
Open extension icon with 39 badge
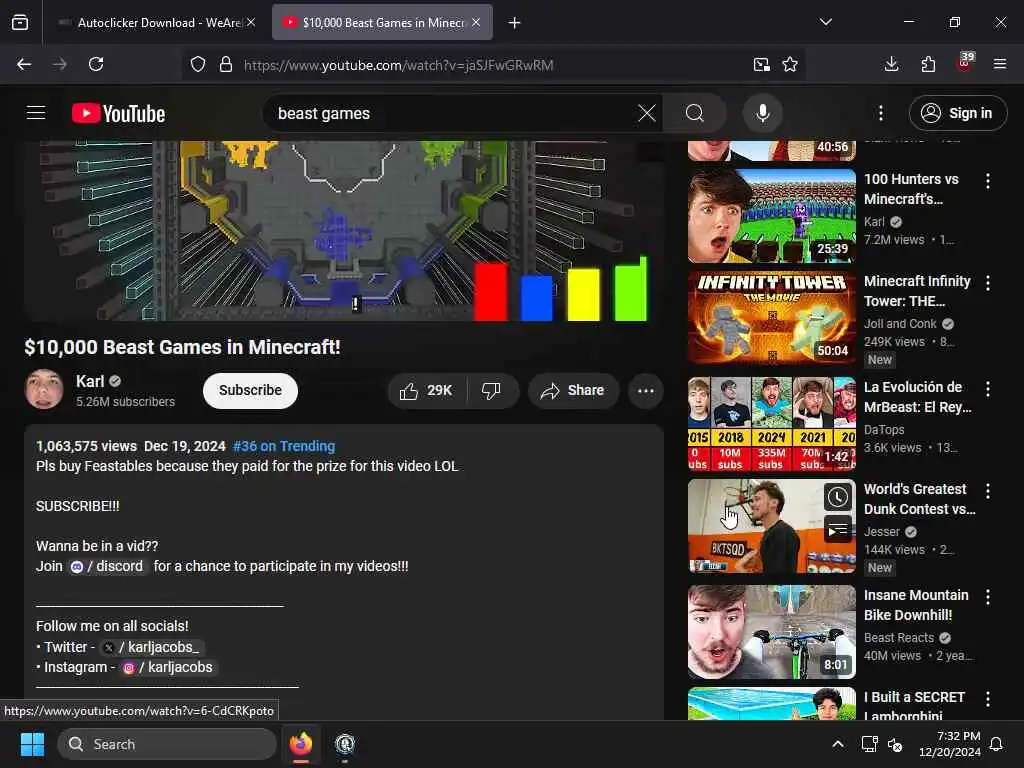[965, 63]
